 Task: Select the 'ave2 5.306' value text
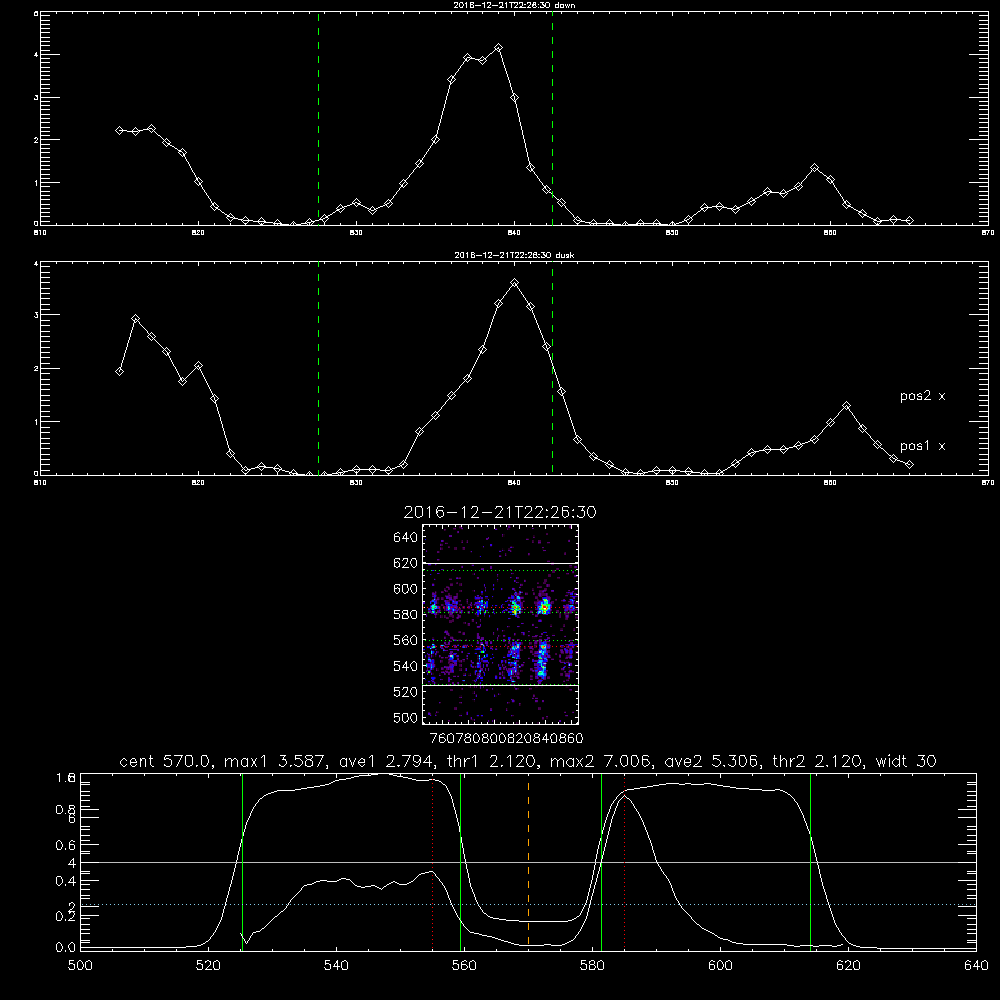coord(712,761)
